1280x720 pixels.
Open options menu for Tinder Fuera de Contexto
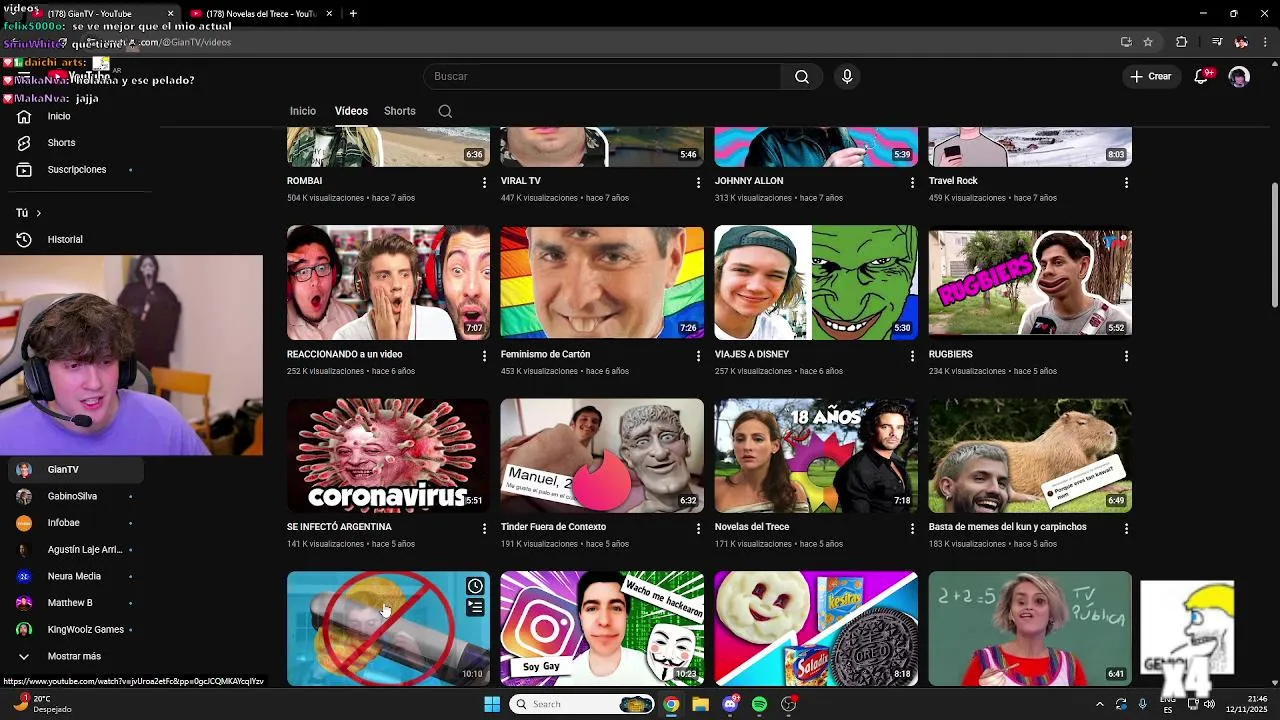698,529
